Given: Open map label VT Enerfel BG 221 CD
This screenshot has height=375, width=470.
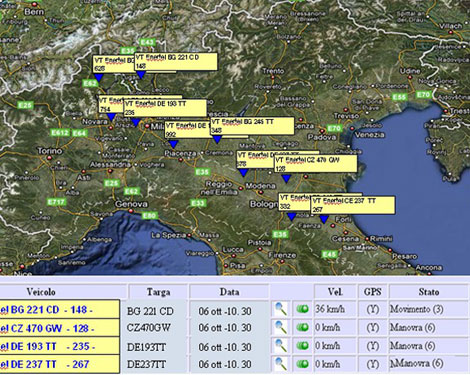Looking at the screenshot, I should pyautogui.click(x=176, y=61).
